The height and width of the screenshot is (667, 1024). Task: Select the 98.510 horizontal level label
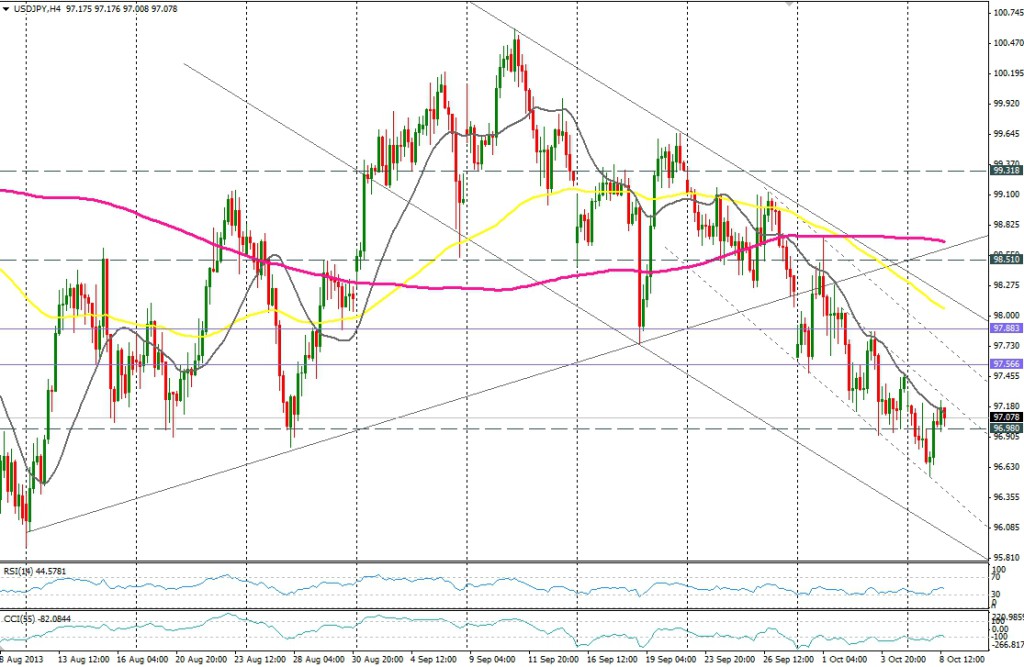[1004, 259]
